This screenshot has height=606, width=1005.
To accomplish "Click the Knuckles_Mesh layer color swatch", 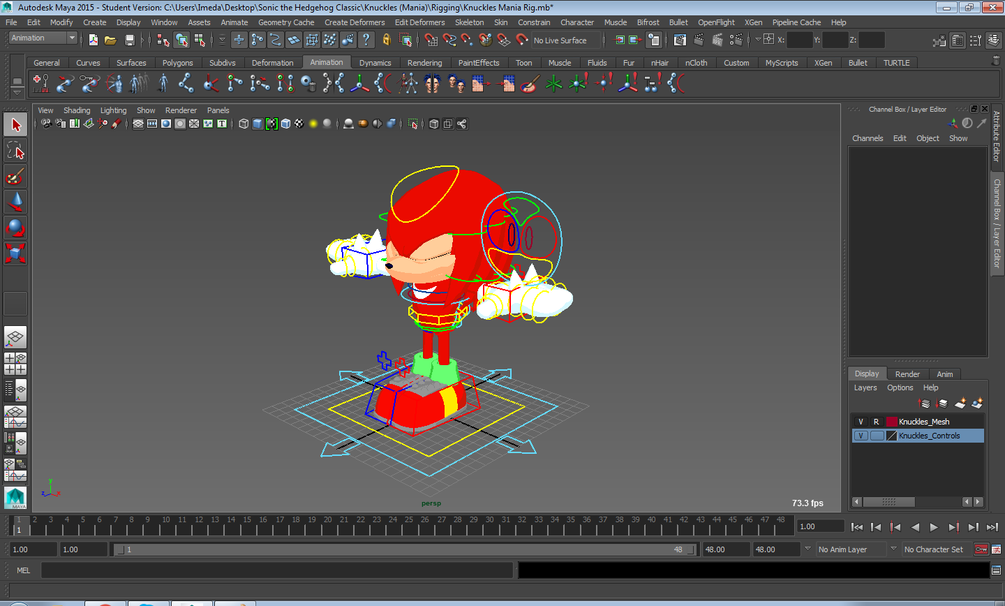I will click(891, 422).
